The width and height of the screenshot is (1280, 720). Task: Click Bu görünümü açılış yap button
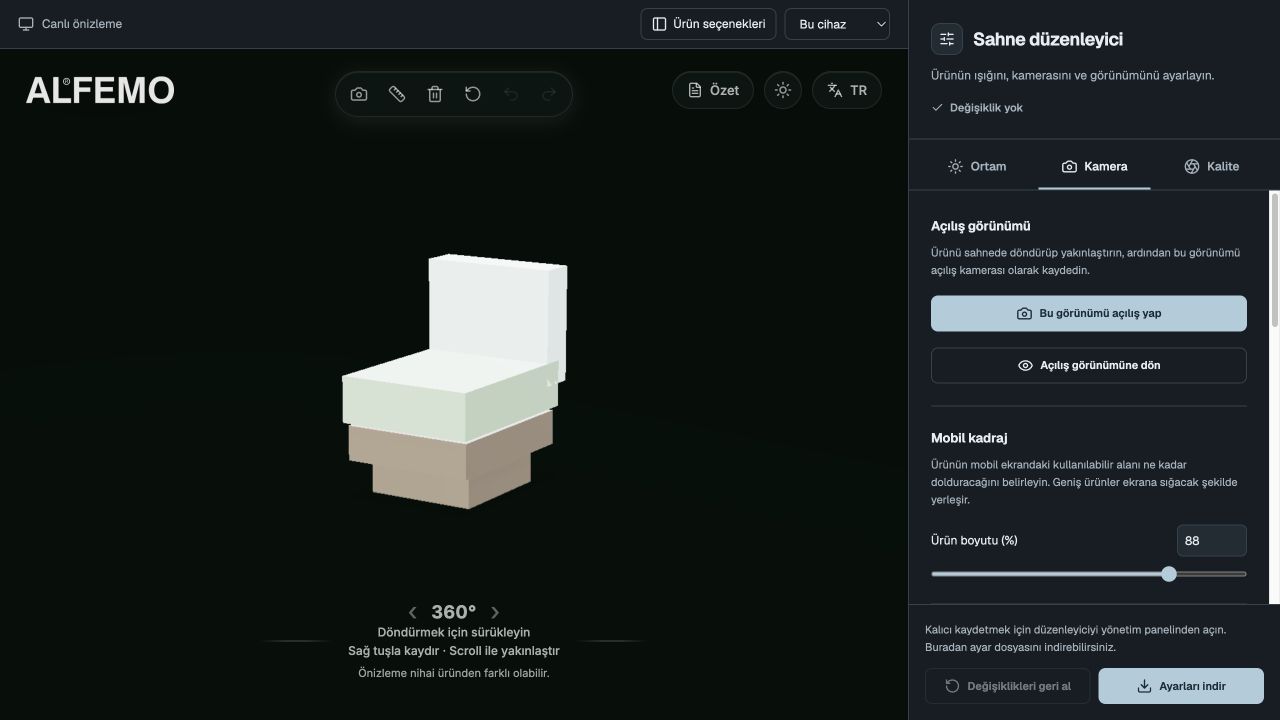(x=1089, y=313)
